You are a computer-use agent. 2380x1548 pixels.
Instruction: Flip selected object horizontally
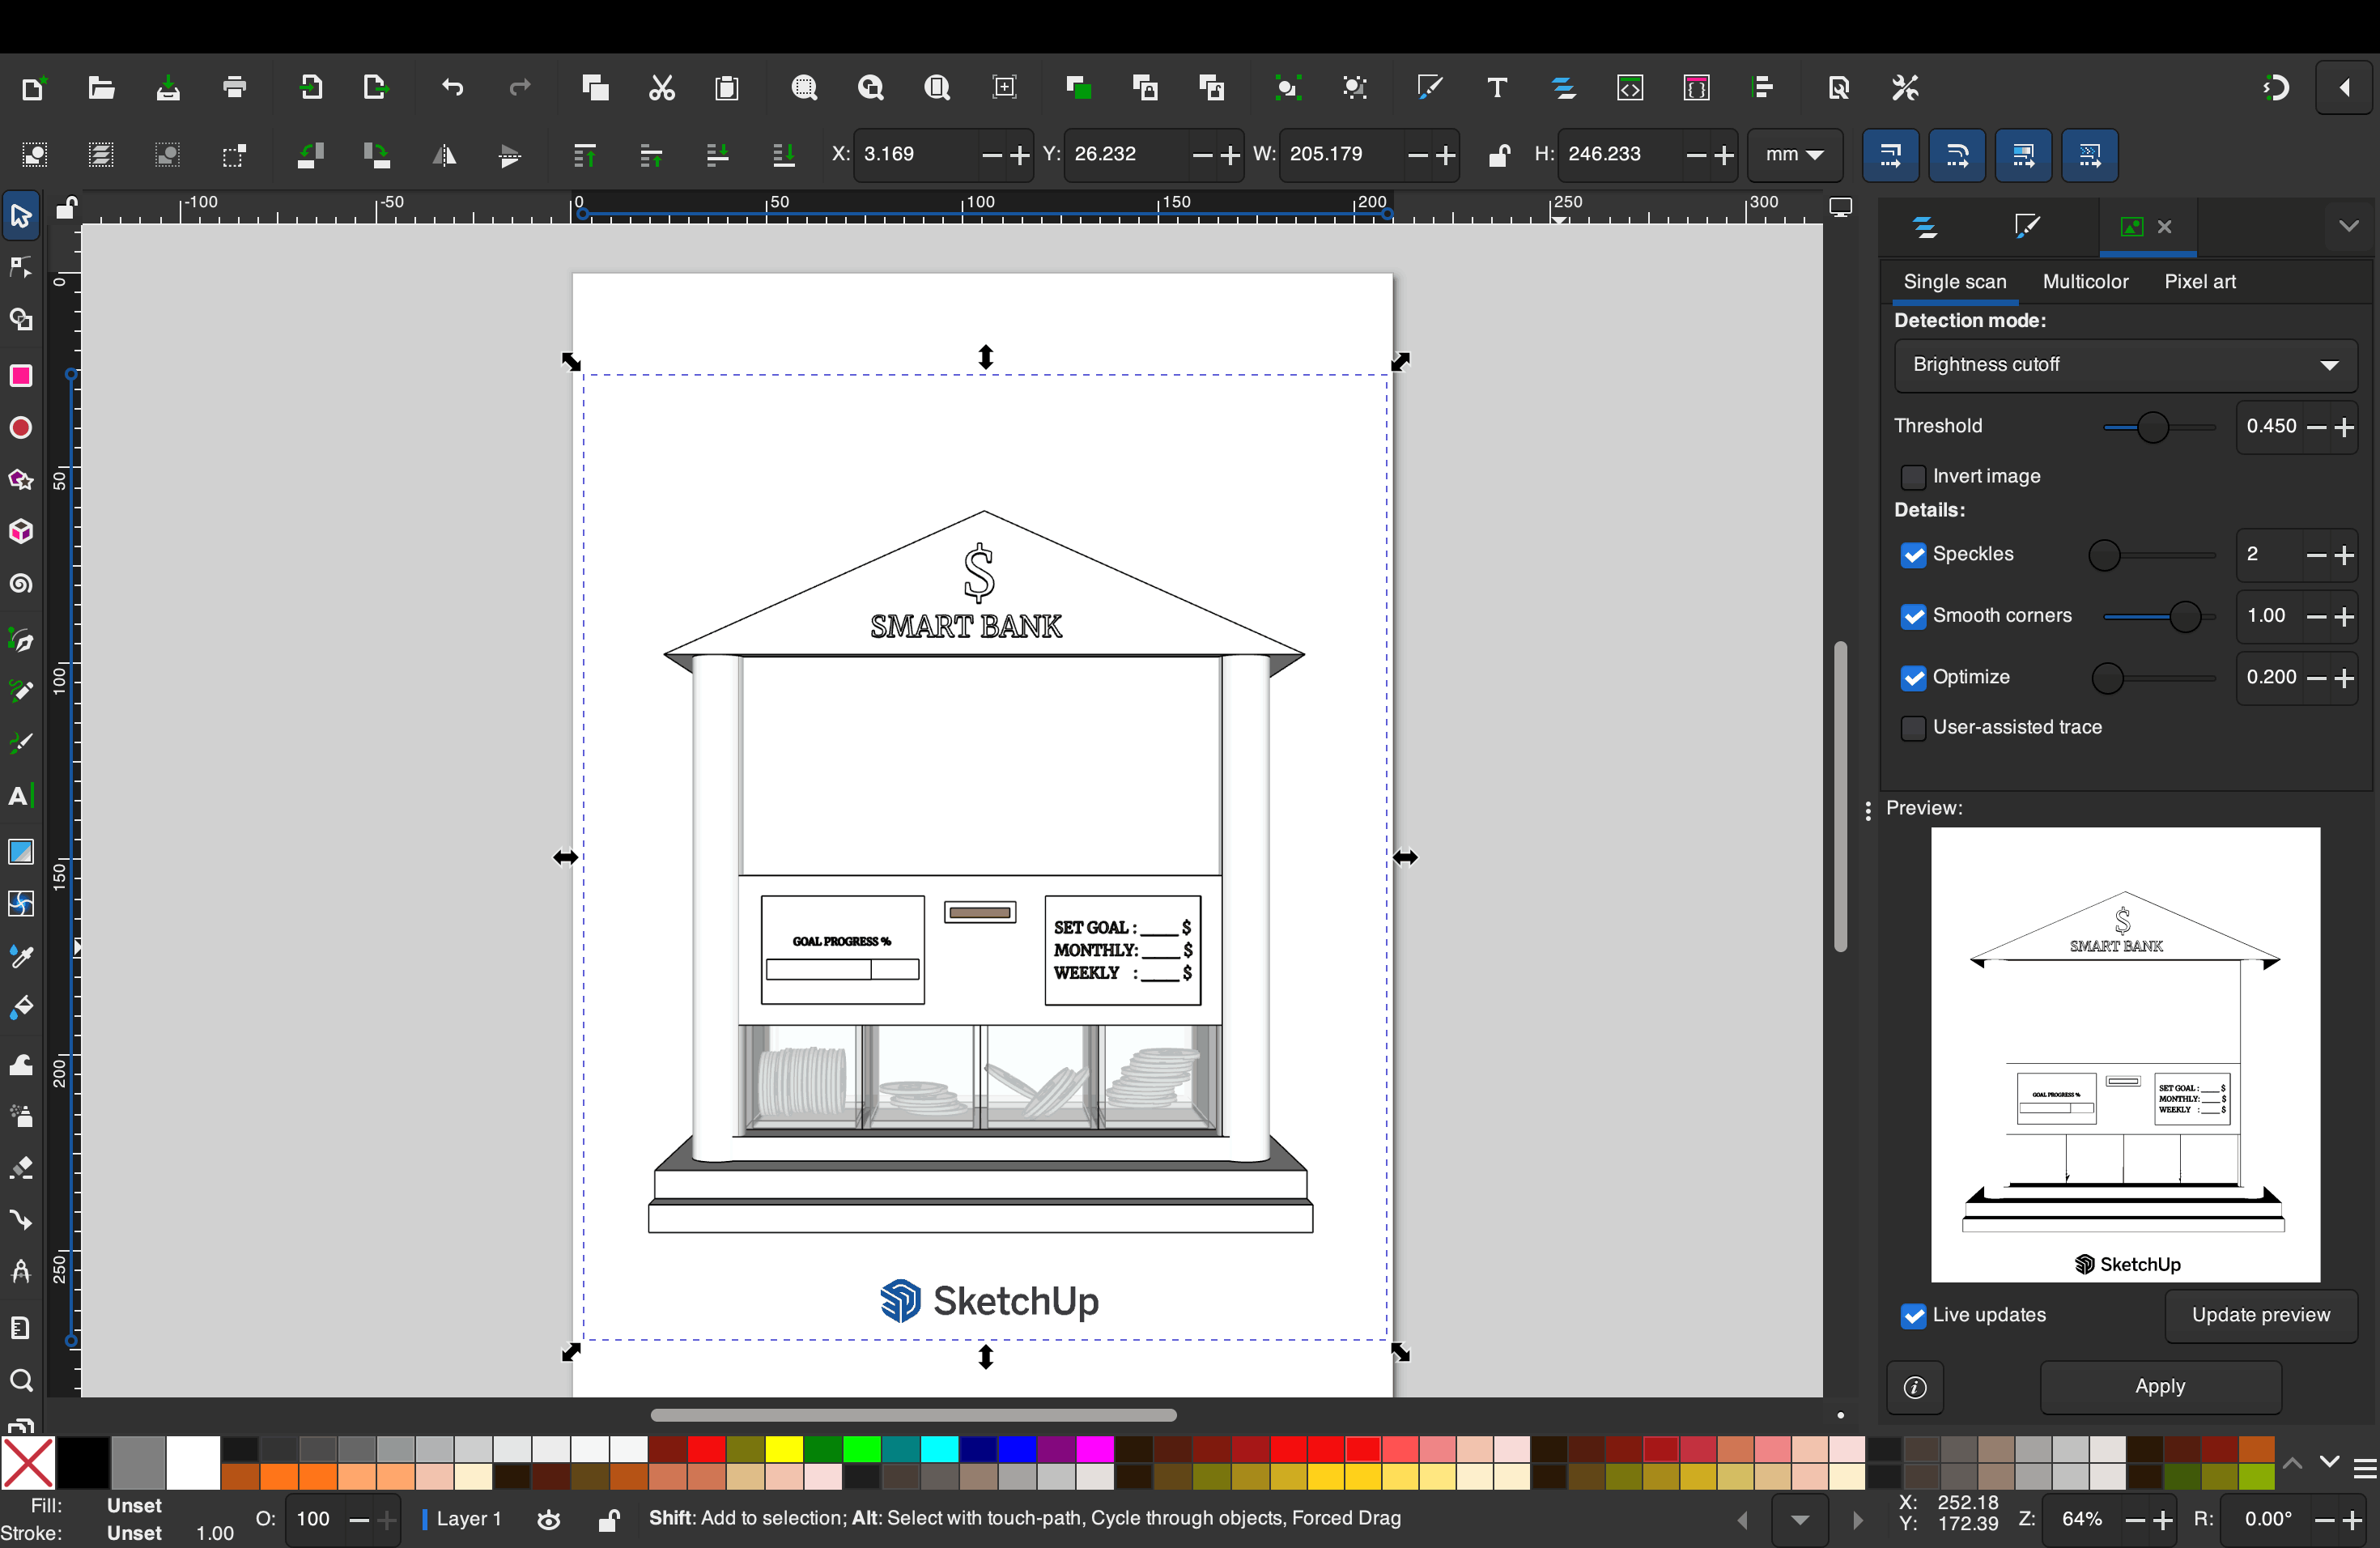coord(443,155)
